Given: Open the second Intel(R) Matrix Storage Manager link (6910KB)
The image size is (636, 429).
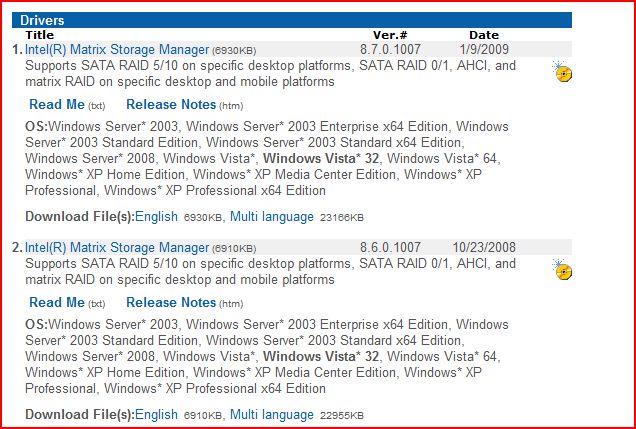Looking at the screenshot, I should tap(117, 247).
